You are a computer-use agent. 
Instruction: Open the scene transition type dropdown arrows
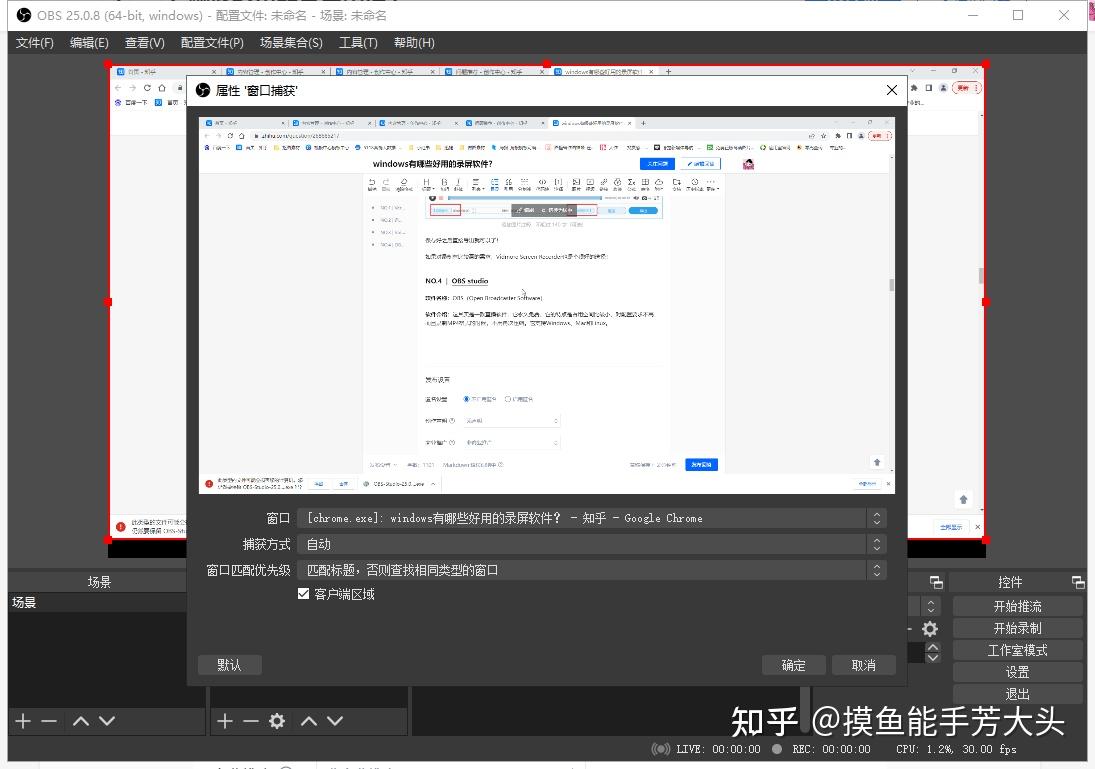click(x=930, y=606)
